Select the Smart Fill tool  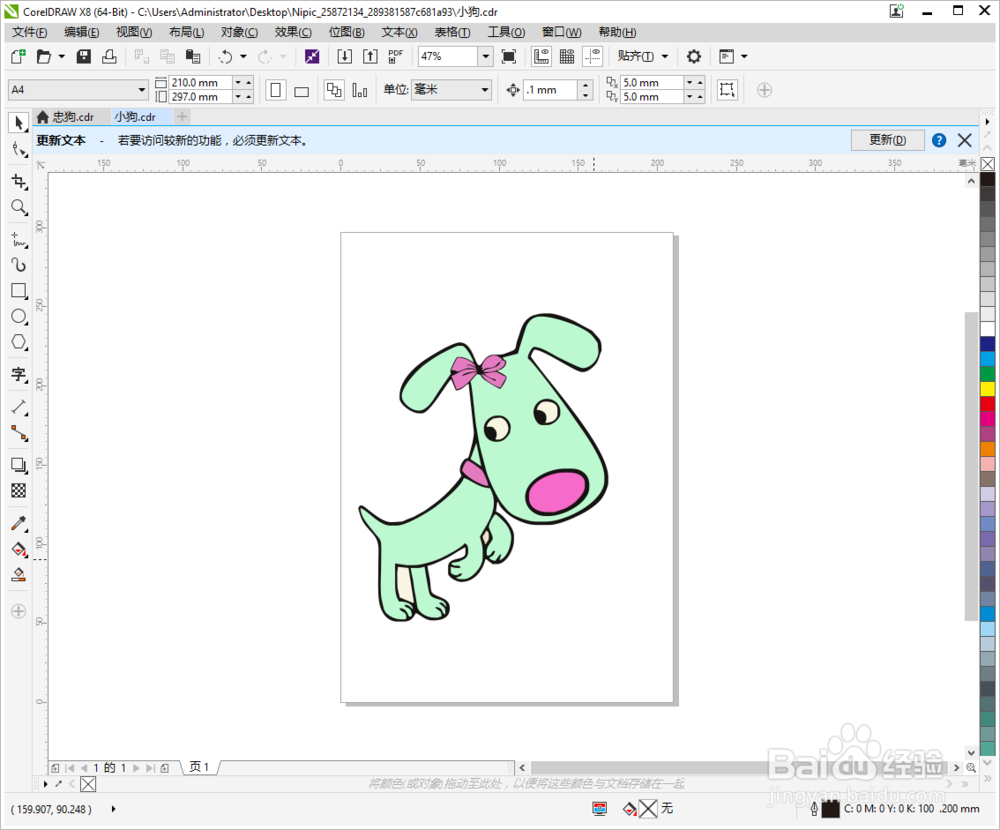click(18, 575)
